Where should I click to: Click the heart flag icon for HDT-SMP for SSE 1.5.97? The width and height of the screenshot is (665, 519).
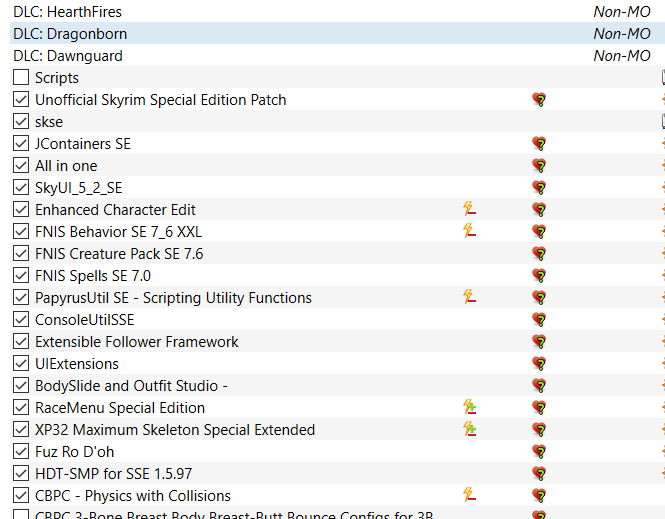pyautogui.click(x=539, y=474)
